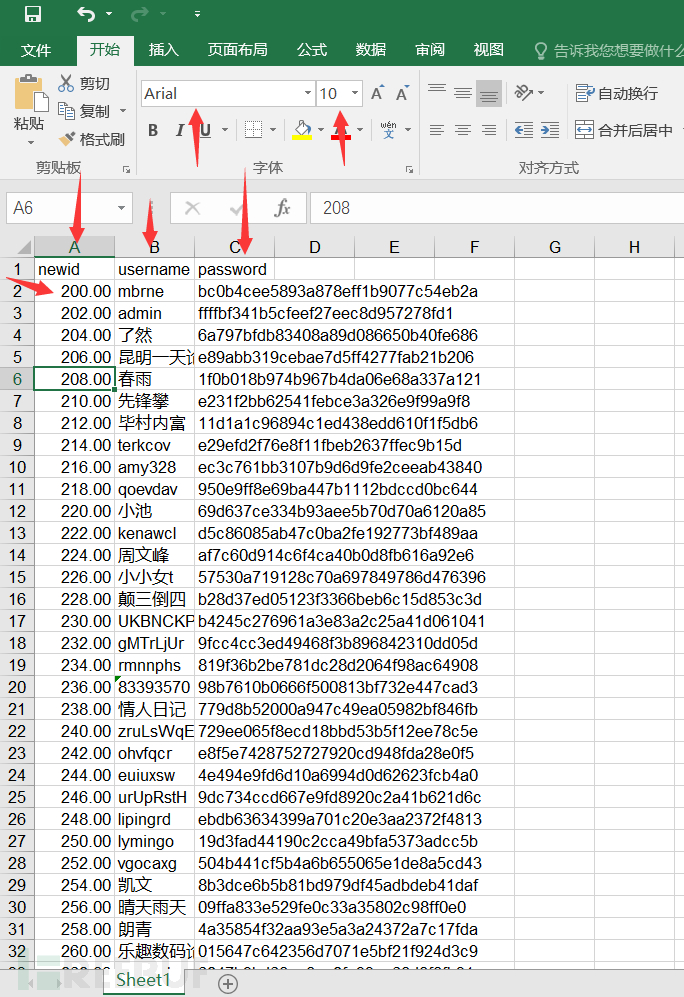Expand the font name dropdown list

308,93
